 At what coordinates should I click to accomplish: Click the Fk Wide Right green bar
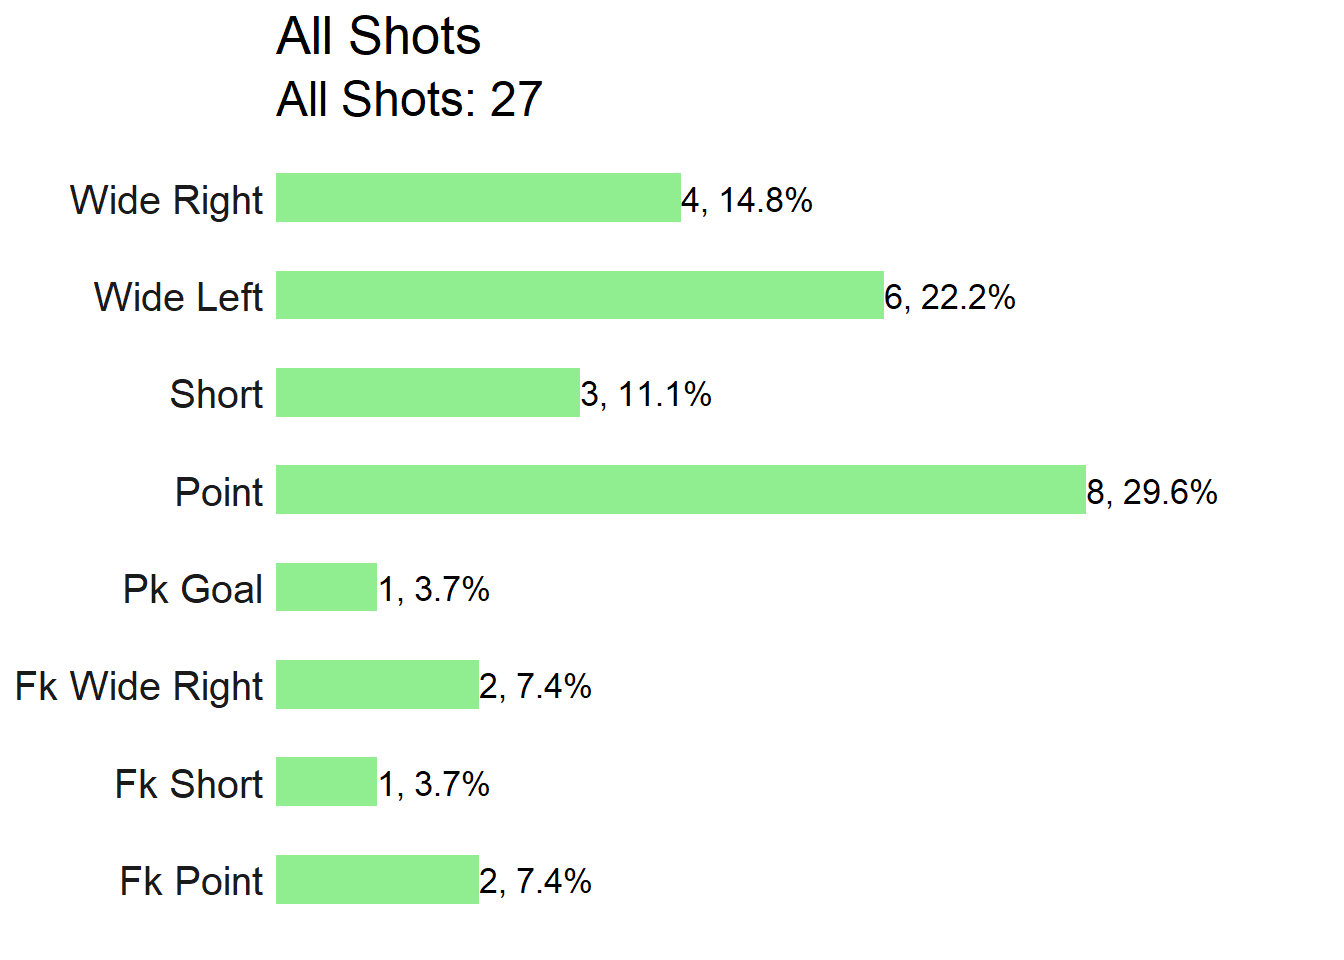tap(377, 684)
